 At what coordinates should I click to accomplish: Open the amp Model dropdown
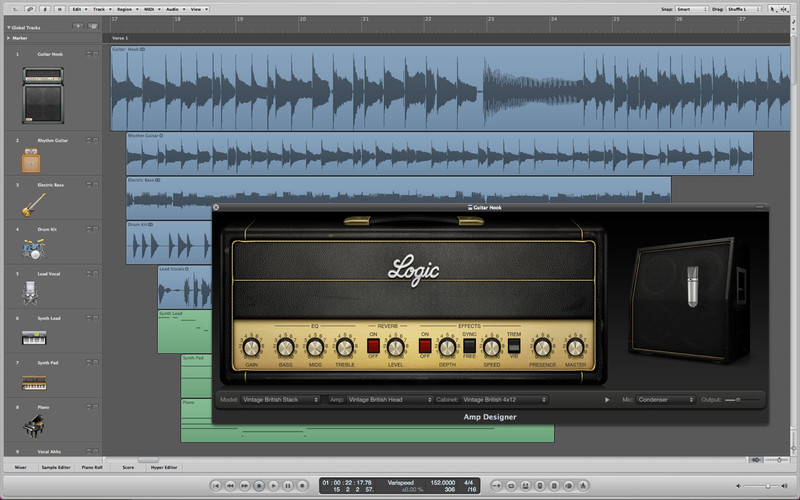282,400
